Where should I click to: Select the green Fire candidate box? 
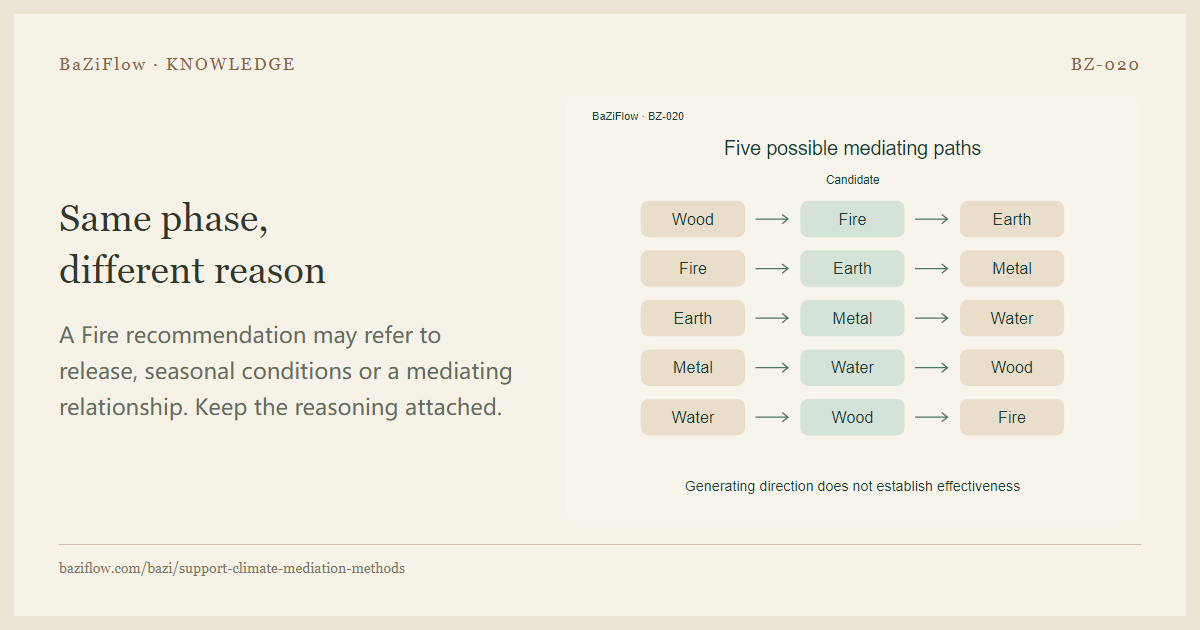pyautogui.click(x=852, y=219)
